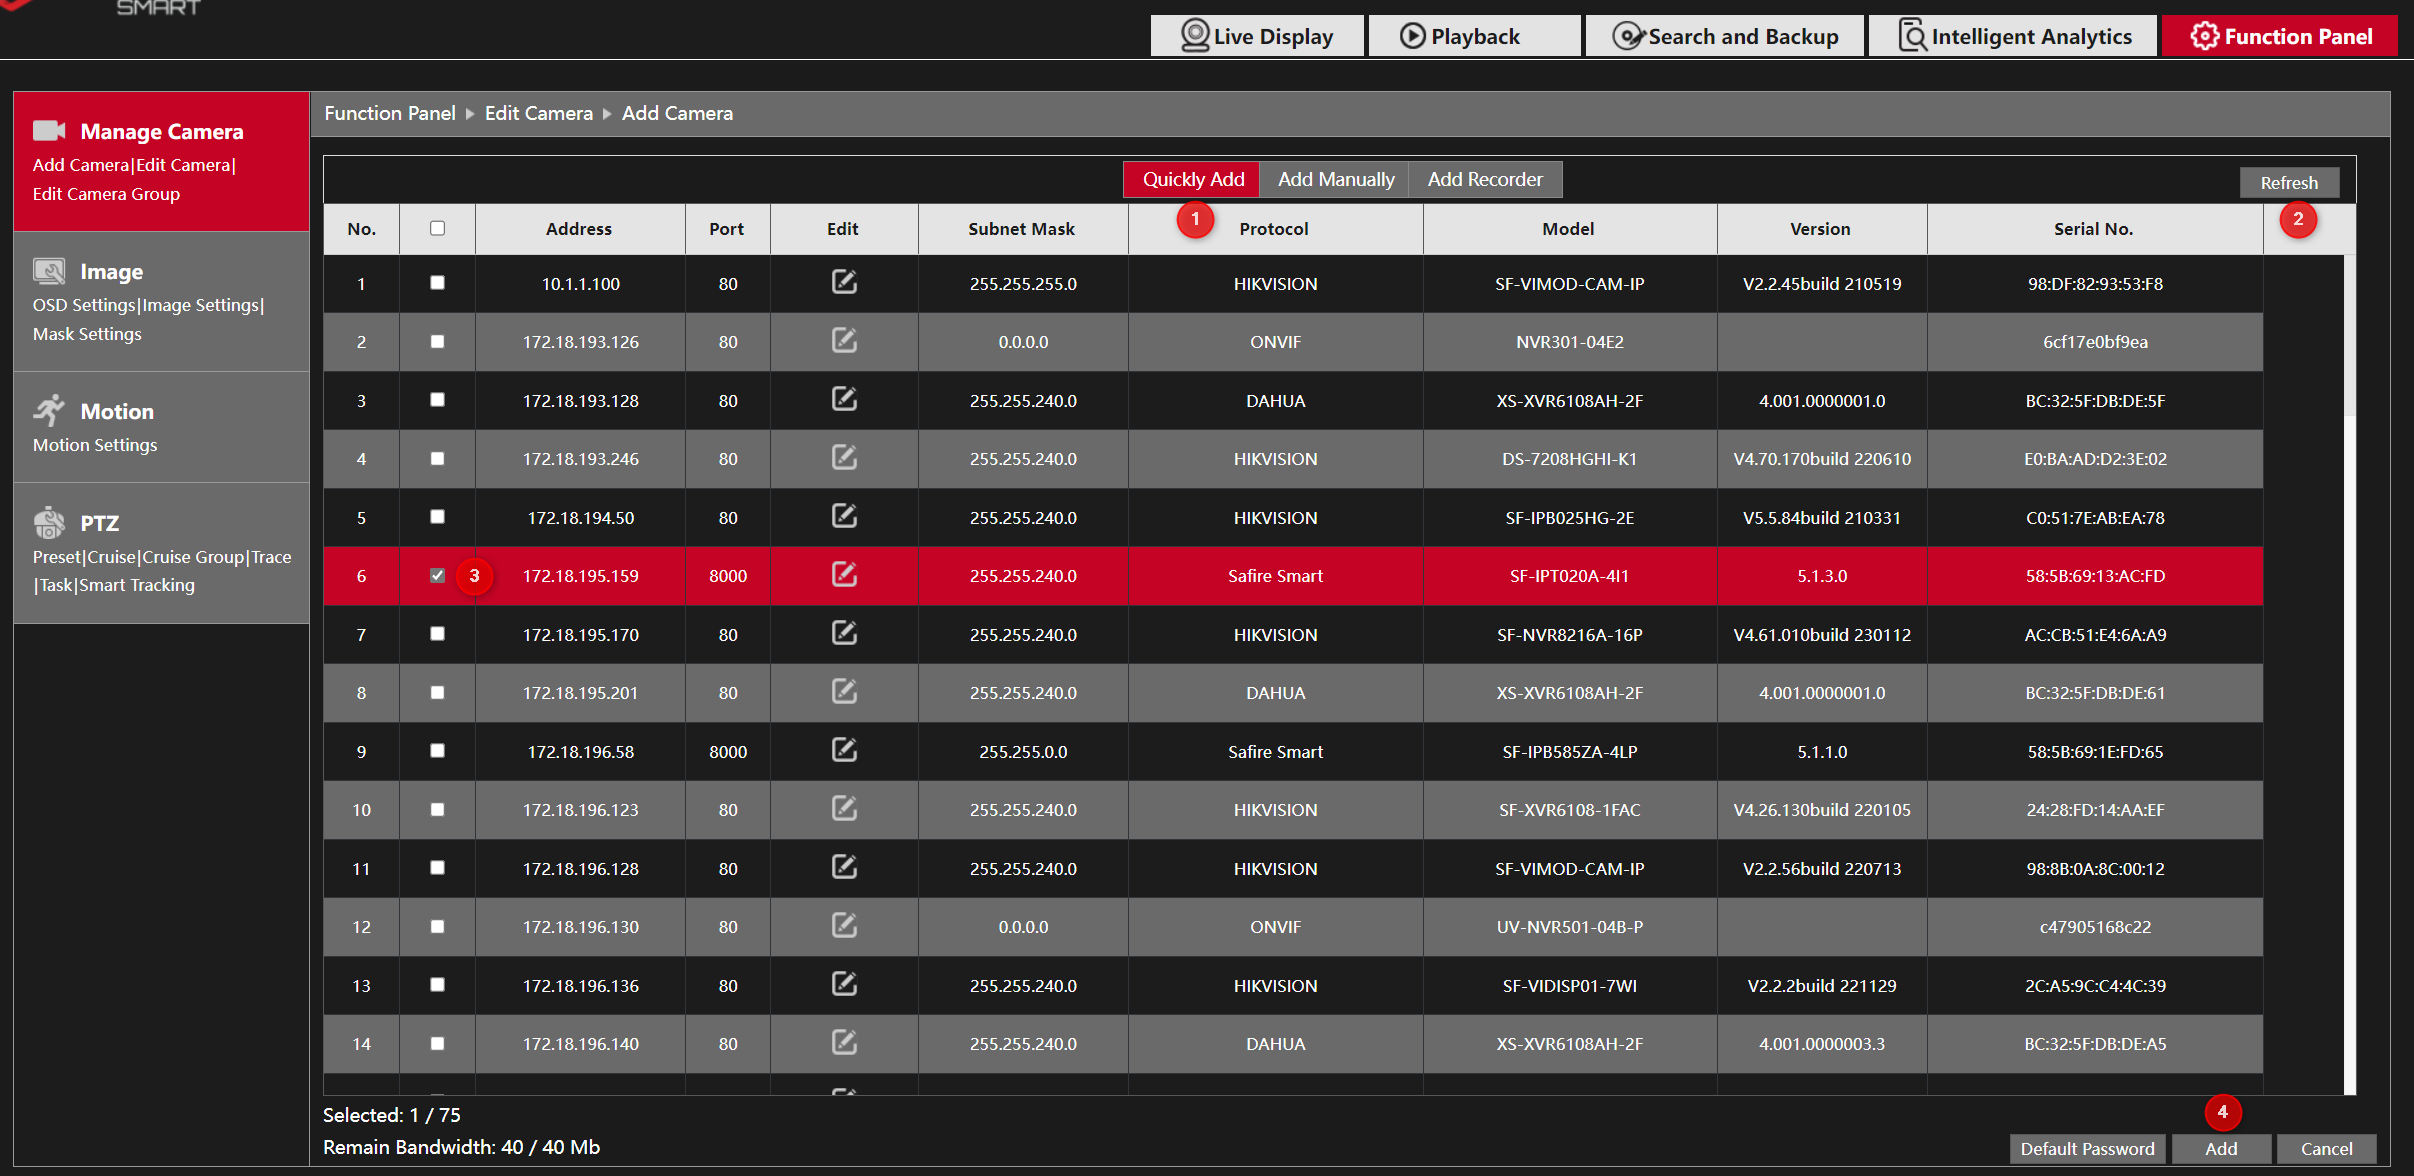This screenshot has width=2414, height=1176.
Task: Click the PTZ dome camera icon
Action: pos(49,522)
